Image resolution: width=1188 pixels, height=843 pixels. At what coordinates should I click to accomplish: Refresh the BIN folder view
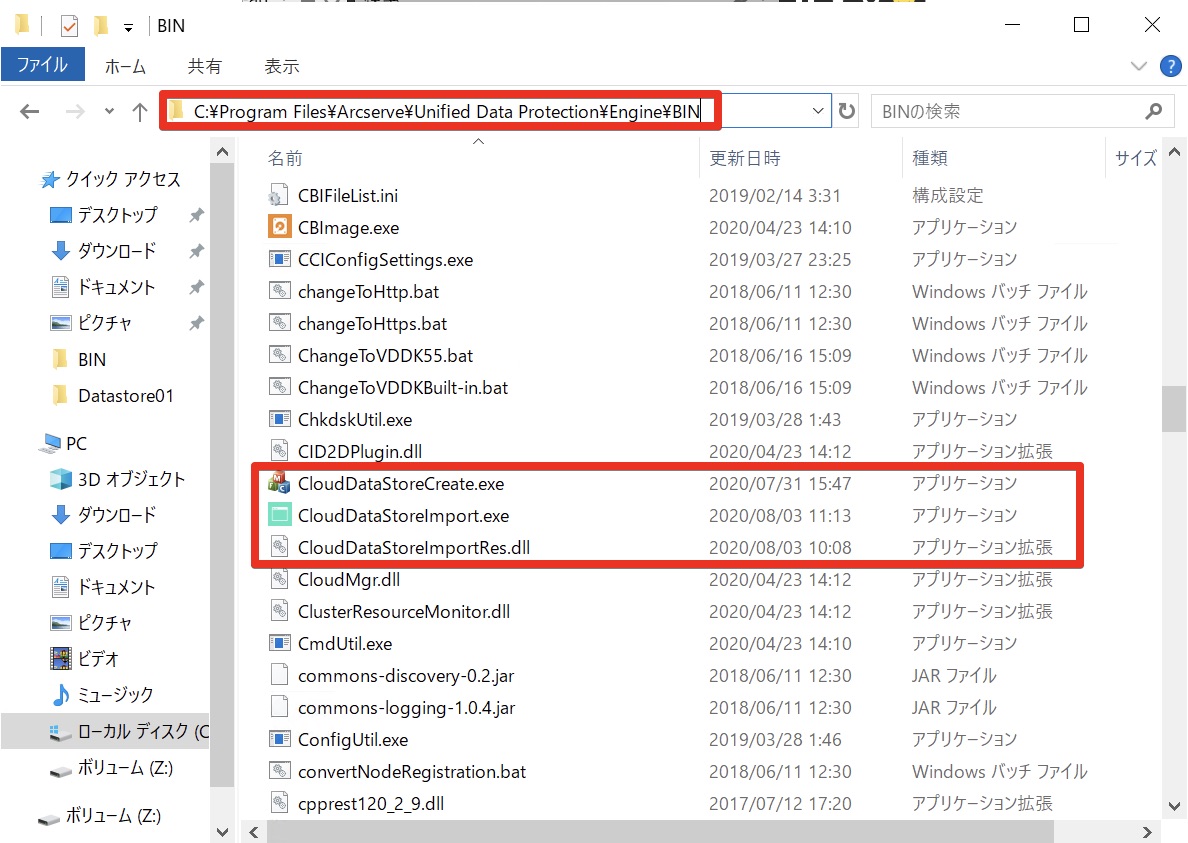[846, 111]
